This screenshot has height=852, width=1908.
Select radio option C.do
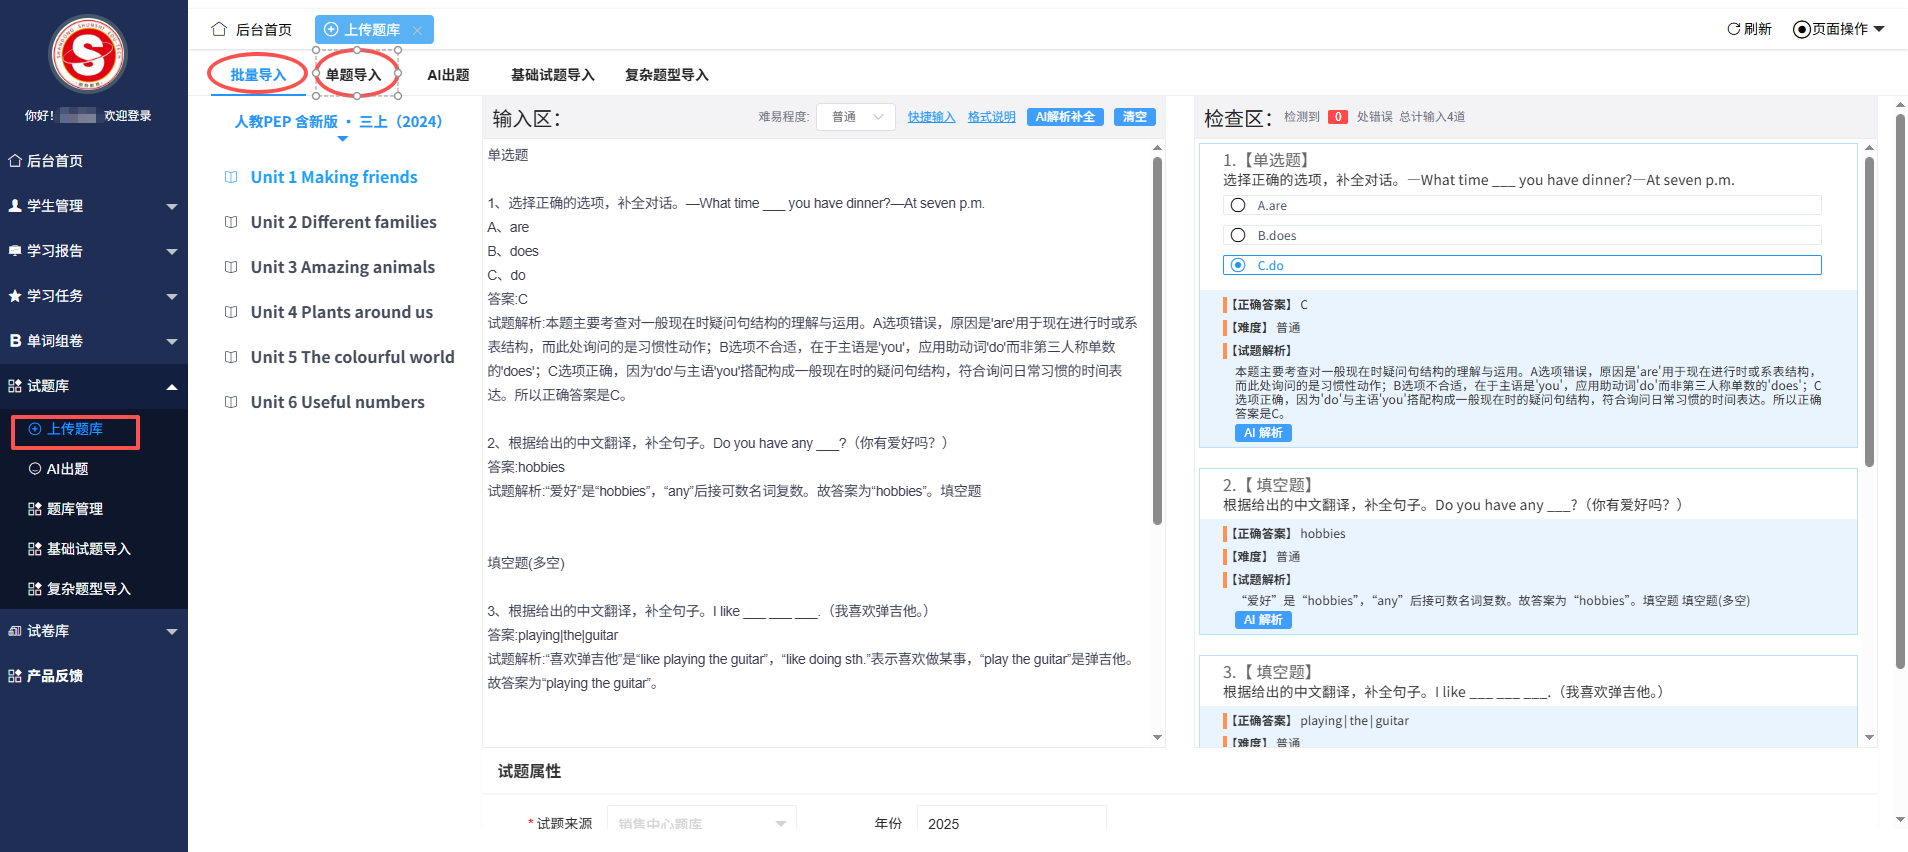pos(1238,266)
